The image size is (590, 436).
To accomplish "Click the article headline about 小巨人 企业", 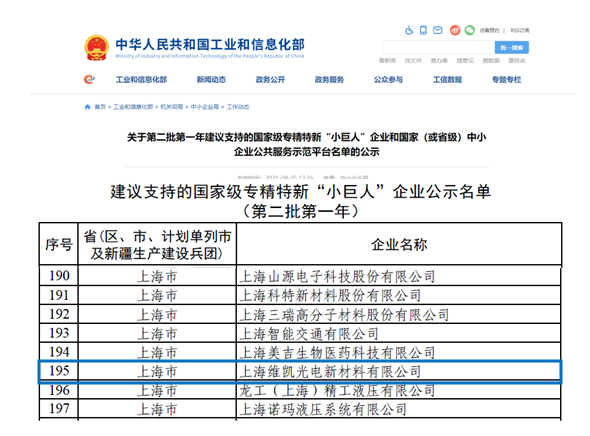I will [307, 144].
